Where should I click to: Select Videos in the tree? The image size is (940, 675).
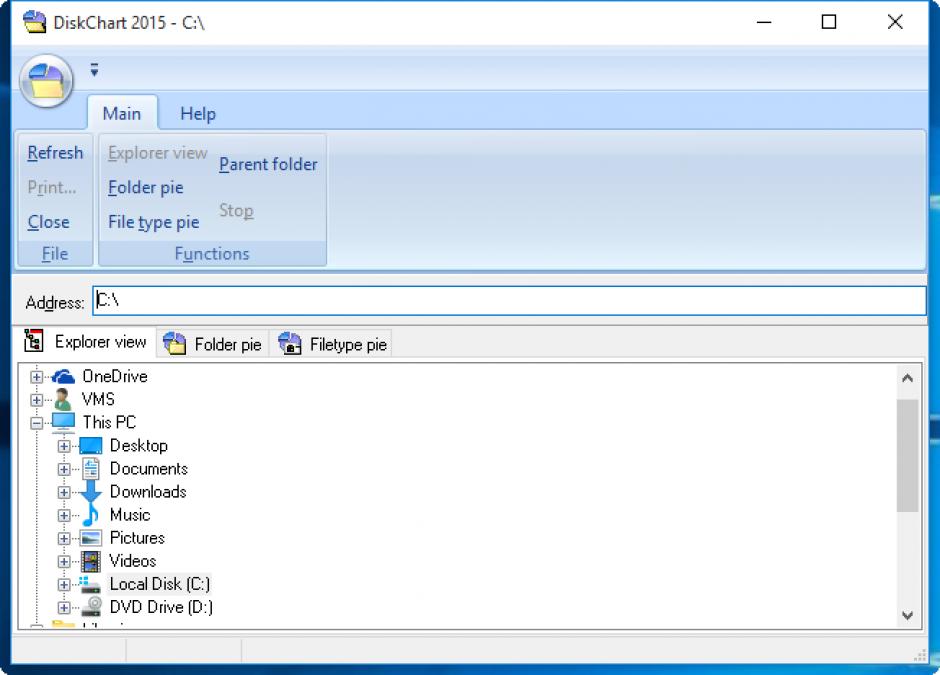(x=132, y=561)
